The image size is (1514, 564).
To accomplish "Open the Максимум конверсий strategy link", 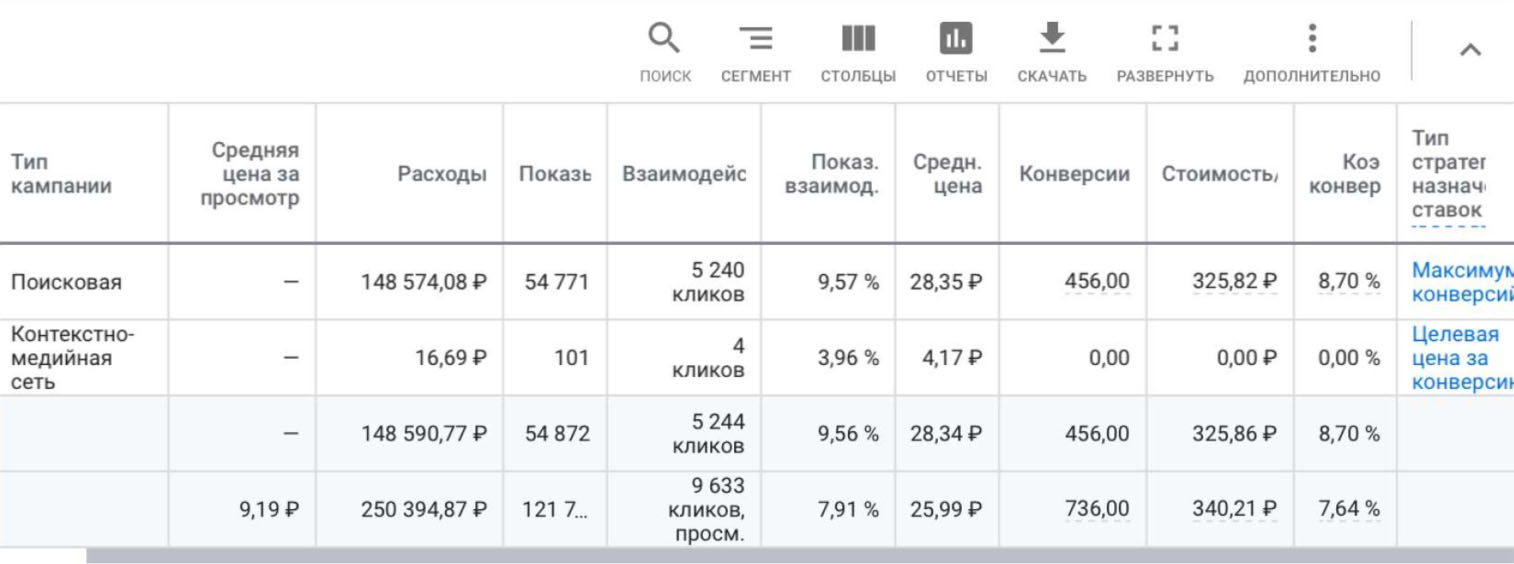I will click(x=1462, y=282).
